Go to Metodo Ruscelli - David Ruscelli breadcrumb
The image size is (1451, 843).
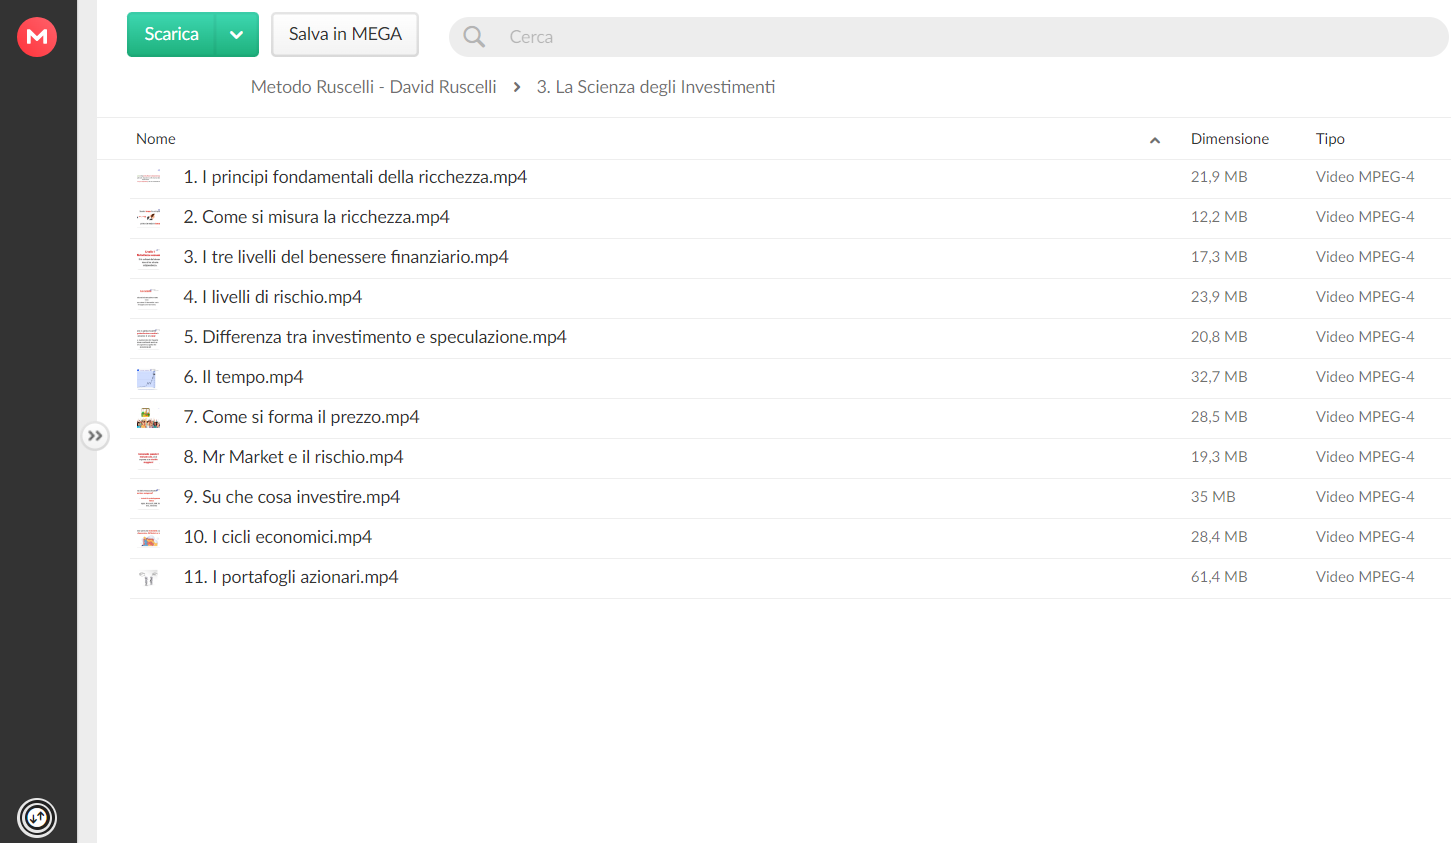point(373,87)
